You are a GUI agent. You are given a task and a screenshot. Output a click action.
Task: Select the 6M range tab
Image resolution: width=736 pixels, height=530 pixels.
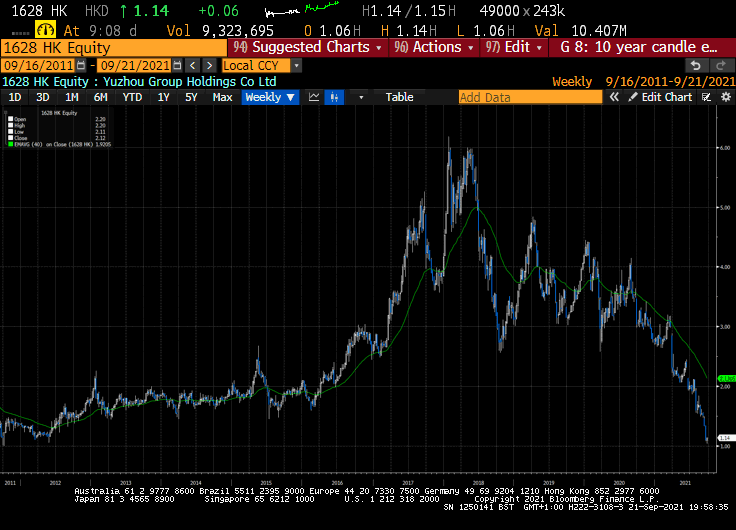pos(100,97)
